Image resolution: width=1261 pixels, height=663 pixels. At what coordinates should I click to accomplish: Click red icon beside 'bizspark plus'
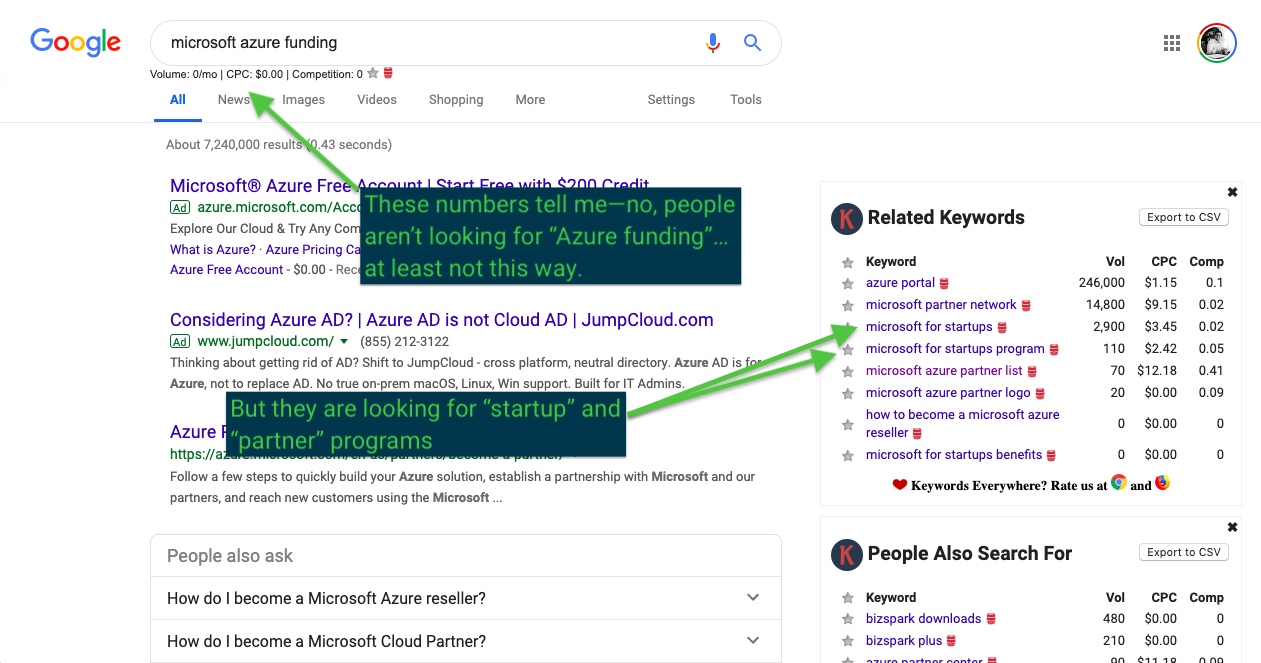pyautogui.click(x=952, y=642)
